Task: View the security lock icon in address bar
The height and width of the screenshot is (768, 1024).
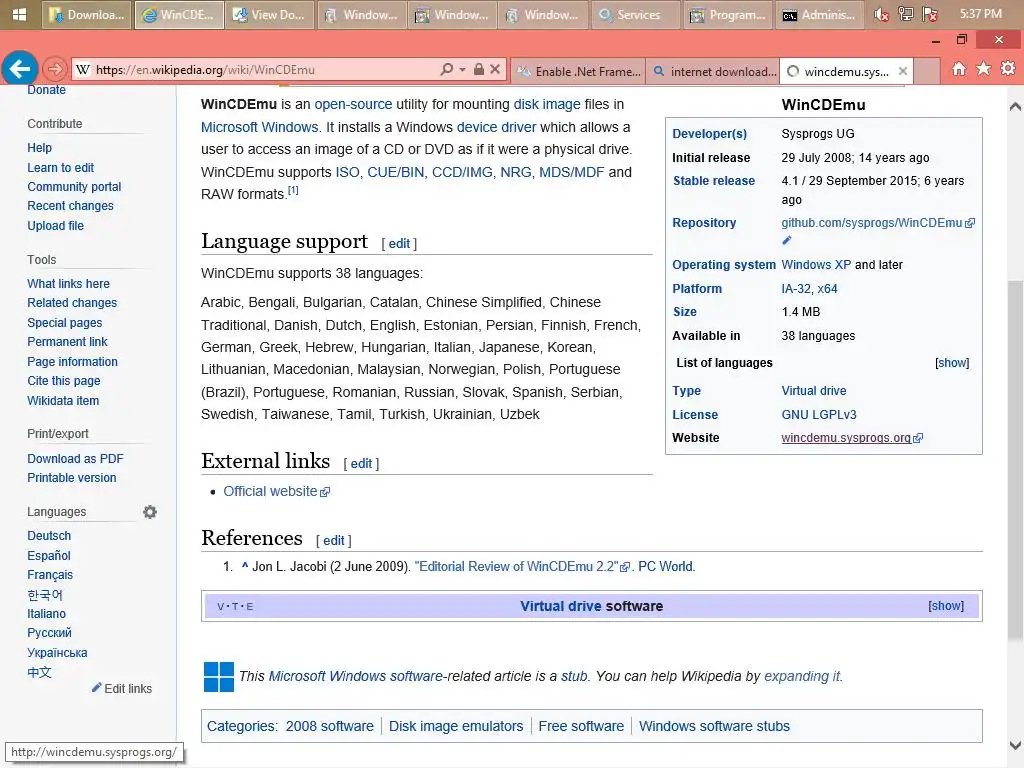Action: (x=479, y=69)
